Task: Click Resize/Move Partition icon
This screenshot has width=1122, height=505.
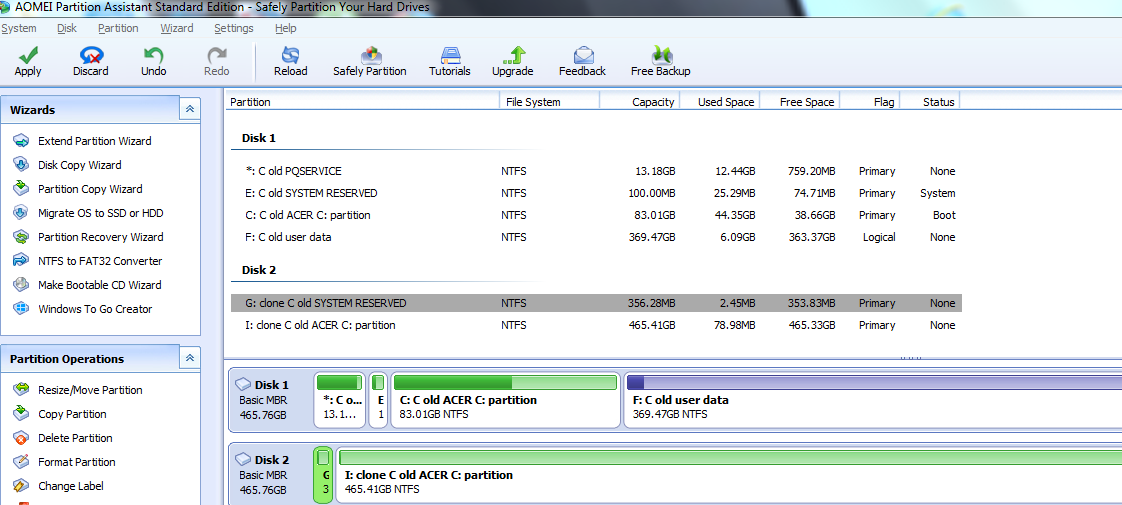Action: tap(22, 390)
